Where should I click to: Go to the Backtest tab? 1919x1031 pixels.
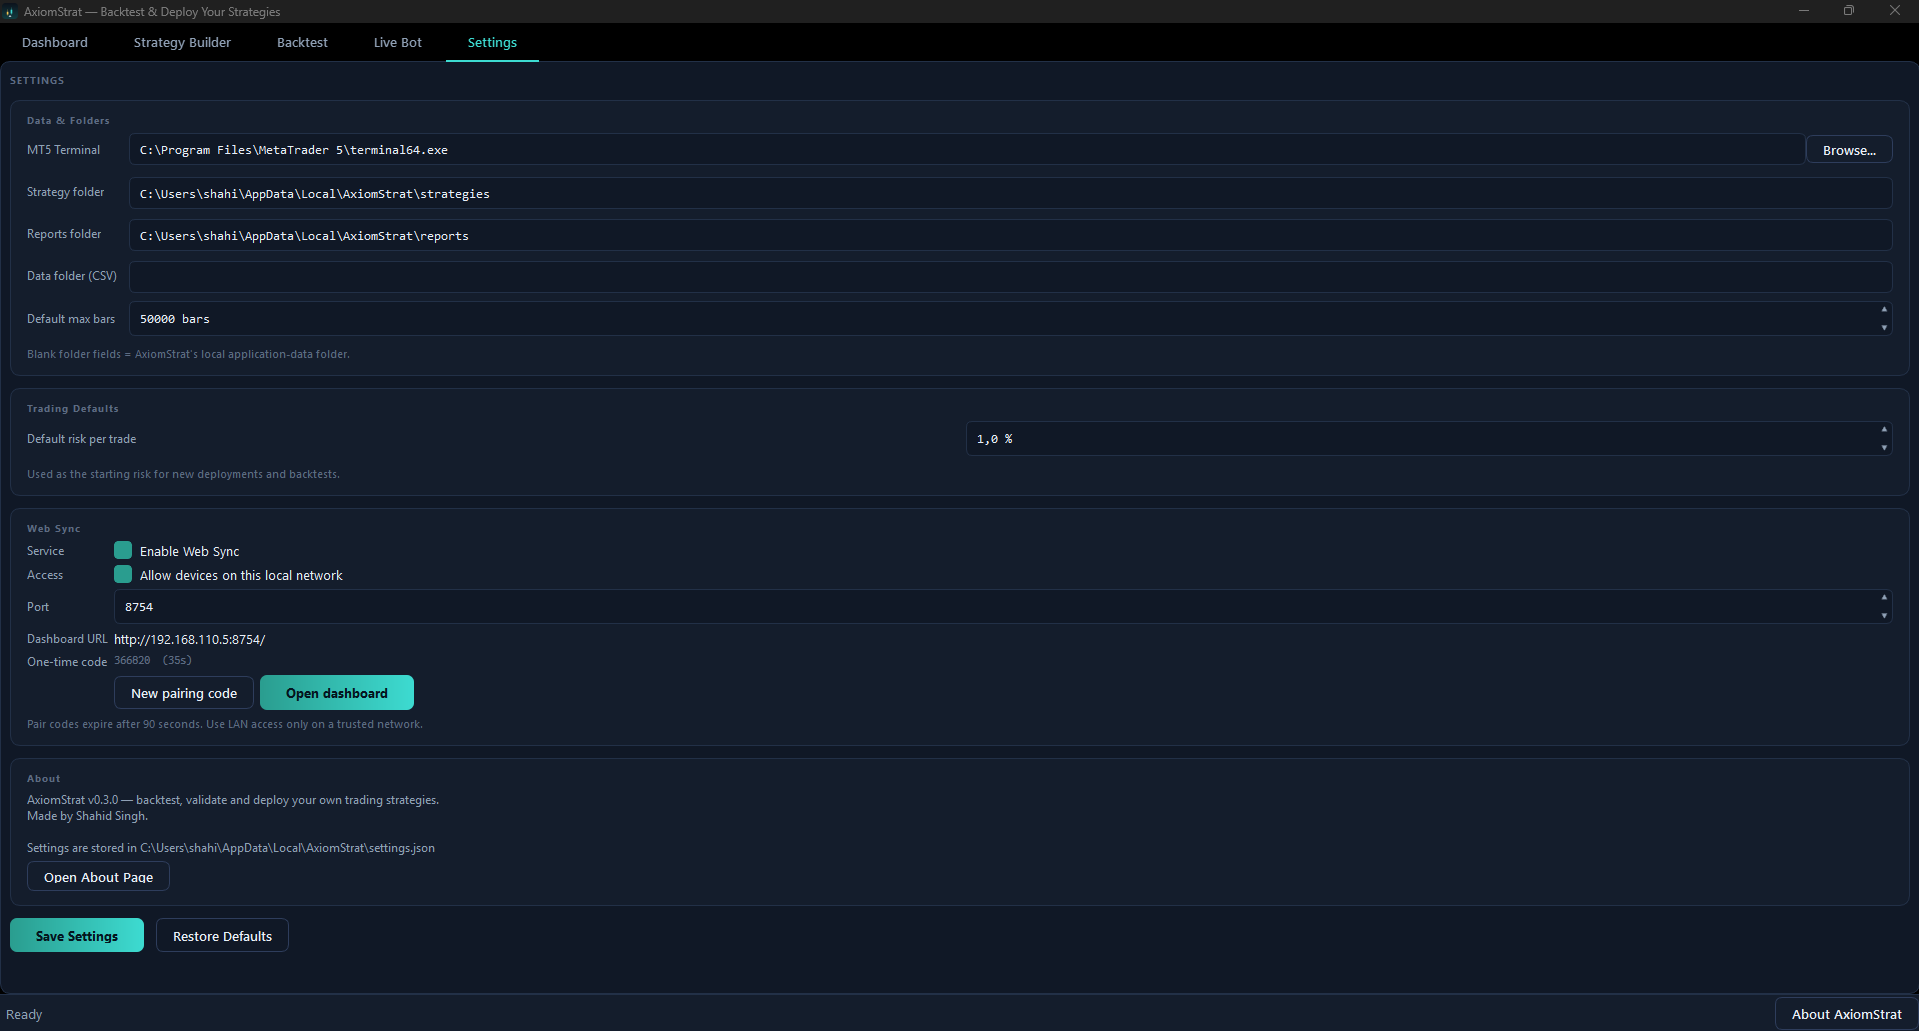(302, 42)
